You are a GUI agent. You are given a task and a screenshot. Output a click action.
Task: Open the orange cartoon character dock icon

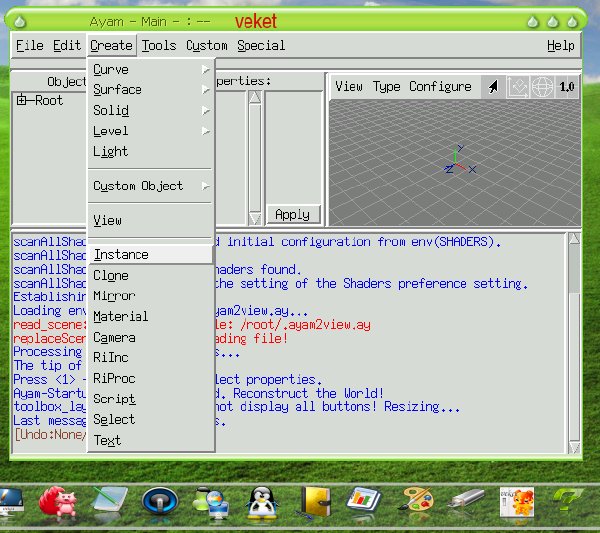(x=517, y=502)
